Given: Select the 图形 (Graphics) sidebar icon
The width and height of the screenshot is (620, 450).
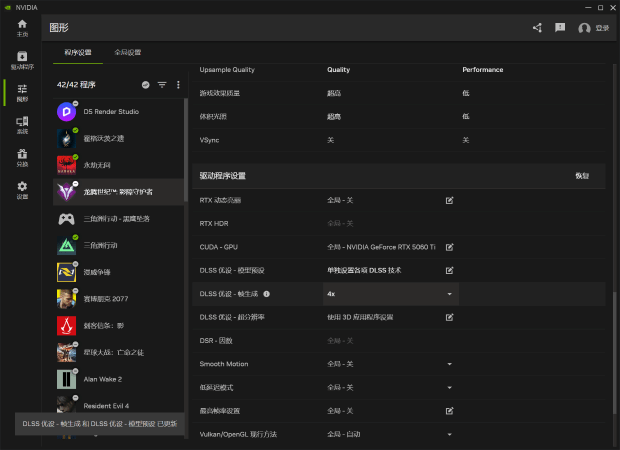Looking at the screenshot, I should pos(22,93).
